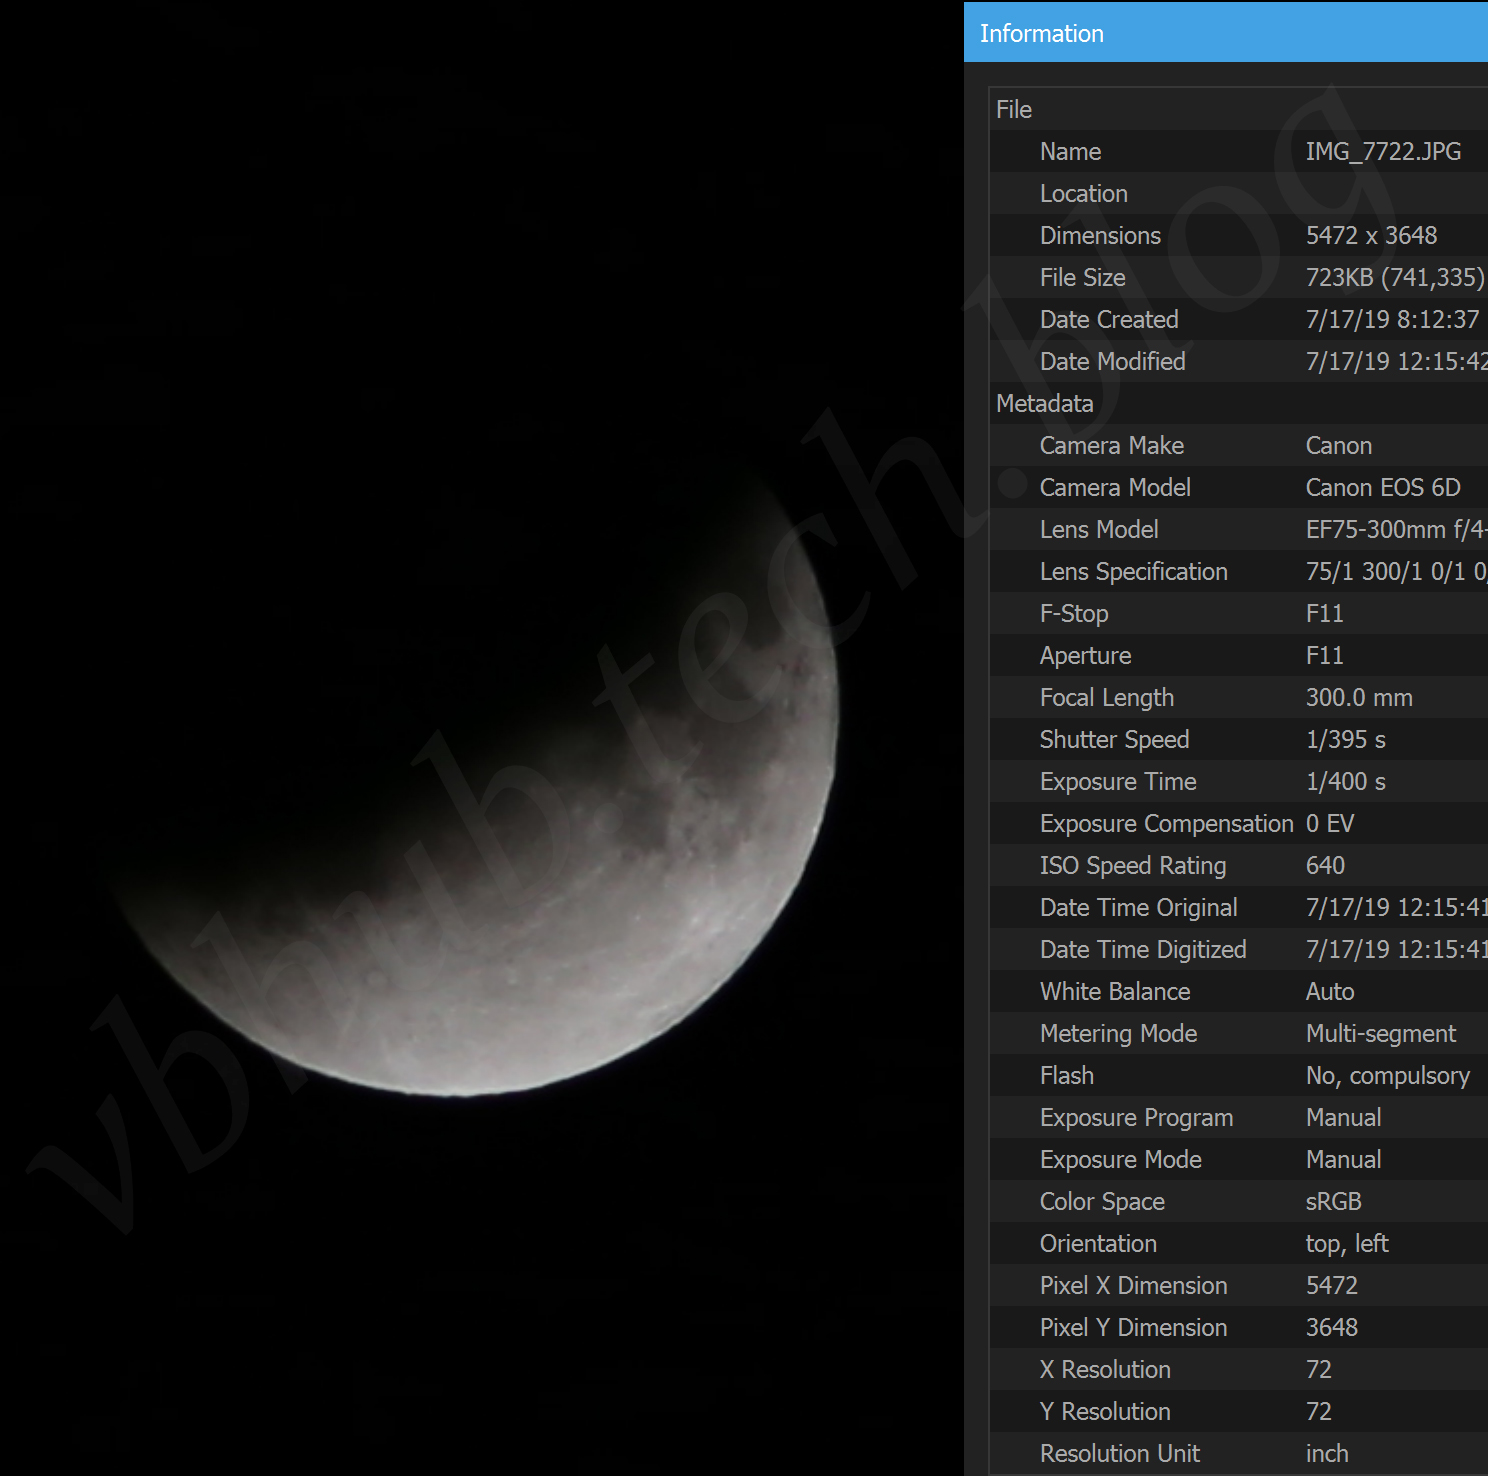Collapse the Metadata section header

(1045, 404)
